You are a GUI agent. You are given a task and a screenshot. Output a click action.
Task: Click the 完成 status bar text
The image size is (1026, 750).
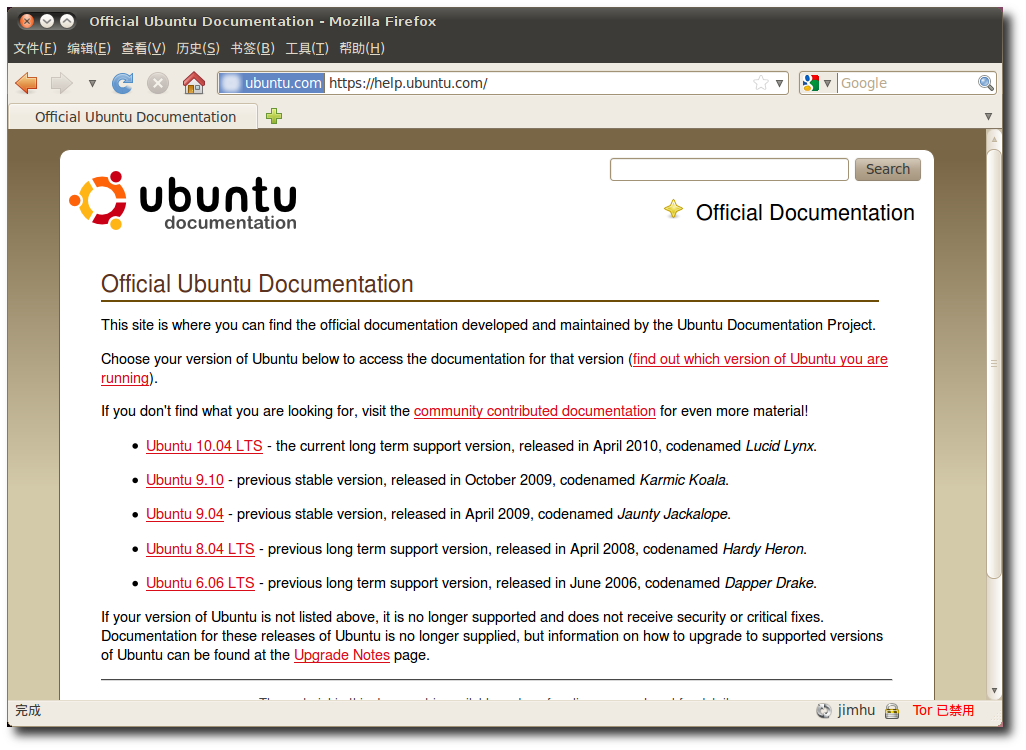[28, 710]
